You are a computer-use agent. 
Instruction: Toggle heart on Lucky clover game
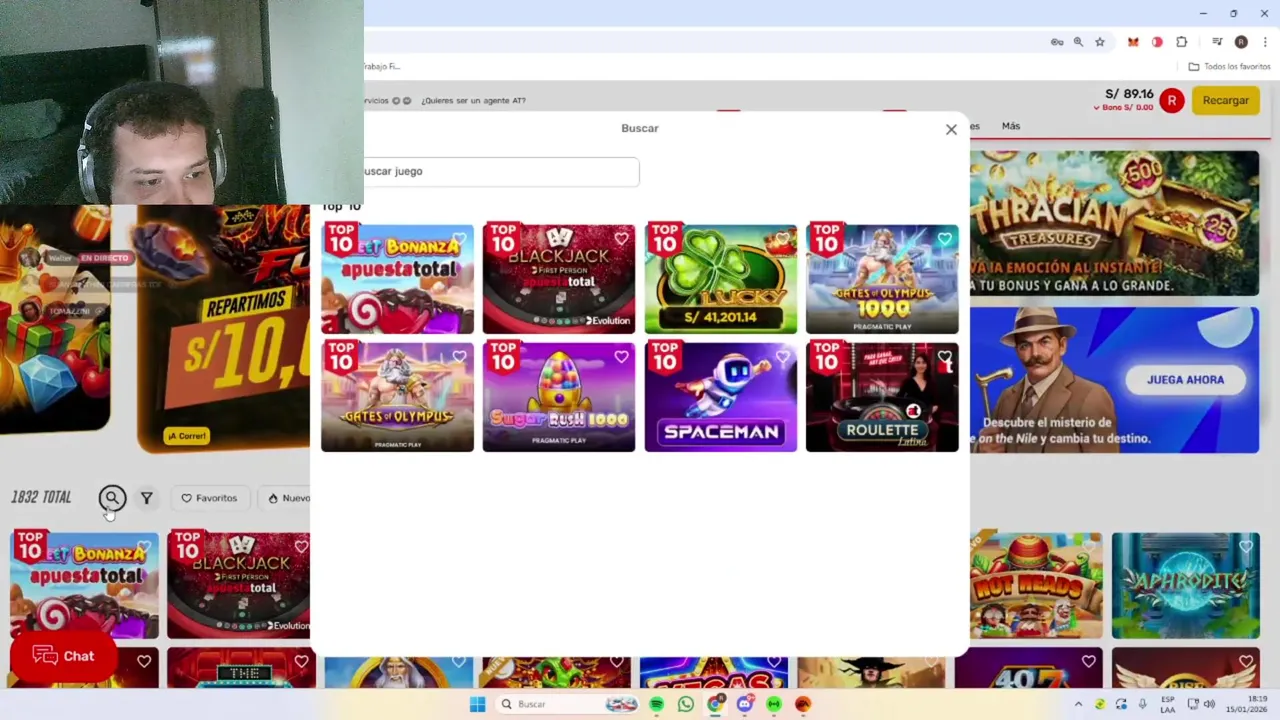782,239
